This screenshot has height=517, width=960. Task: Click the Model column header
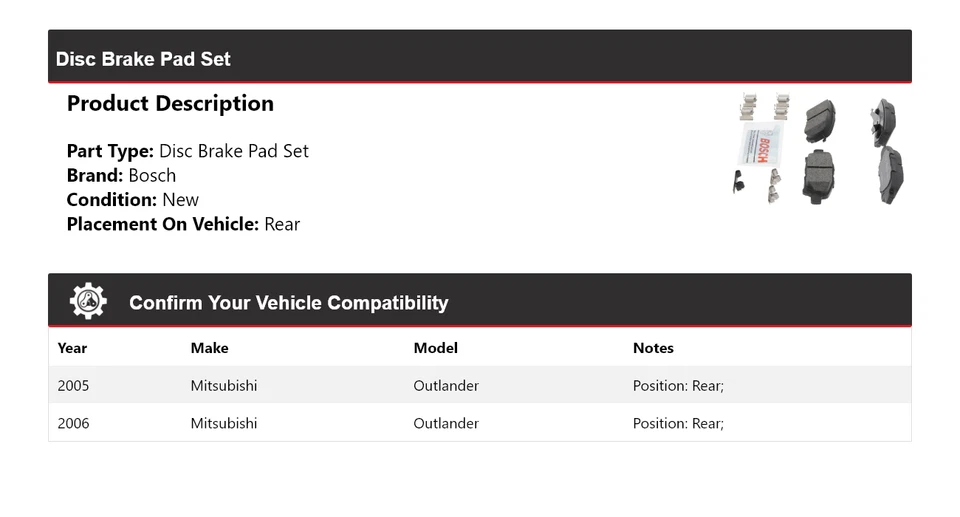pos(435,348)
